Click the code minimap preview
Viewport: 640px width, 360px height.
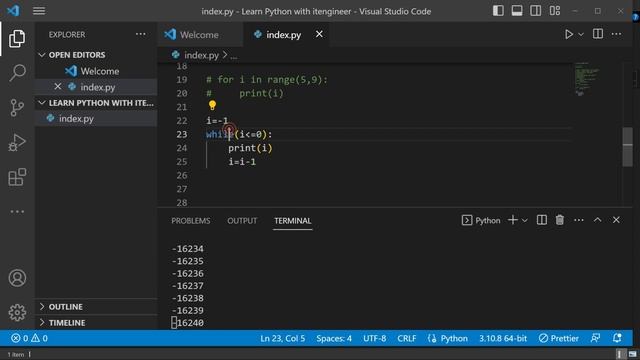[587, 79]
